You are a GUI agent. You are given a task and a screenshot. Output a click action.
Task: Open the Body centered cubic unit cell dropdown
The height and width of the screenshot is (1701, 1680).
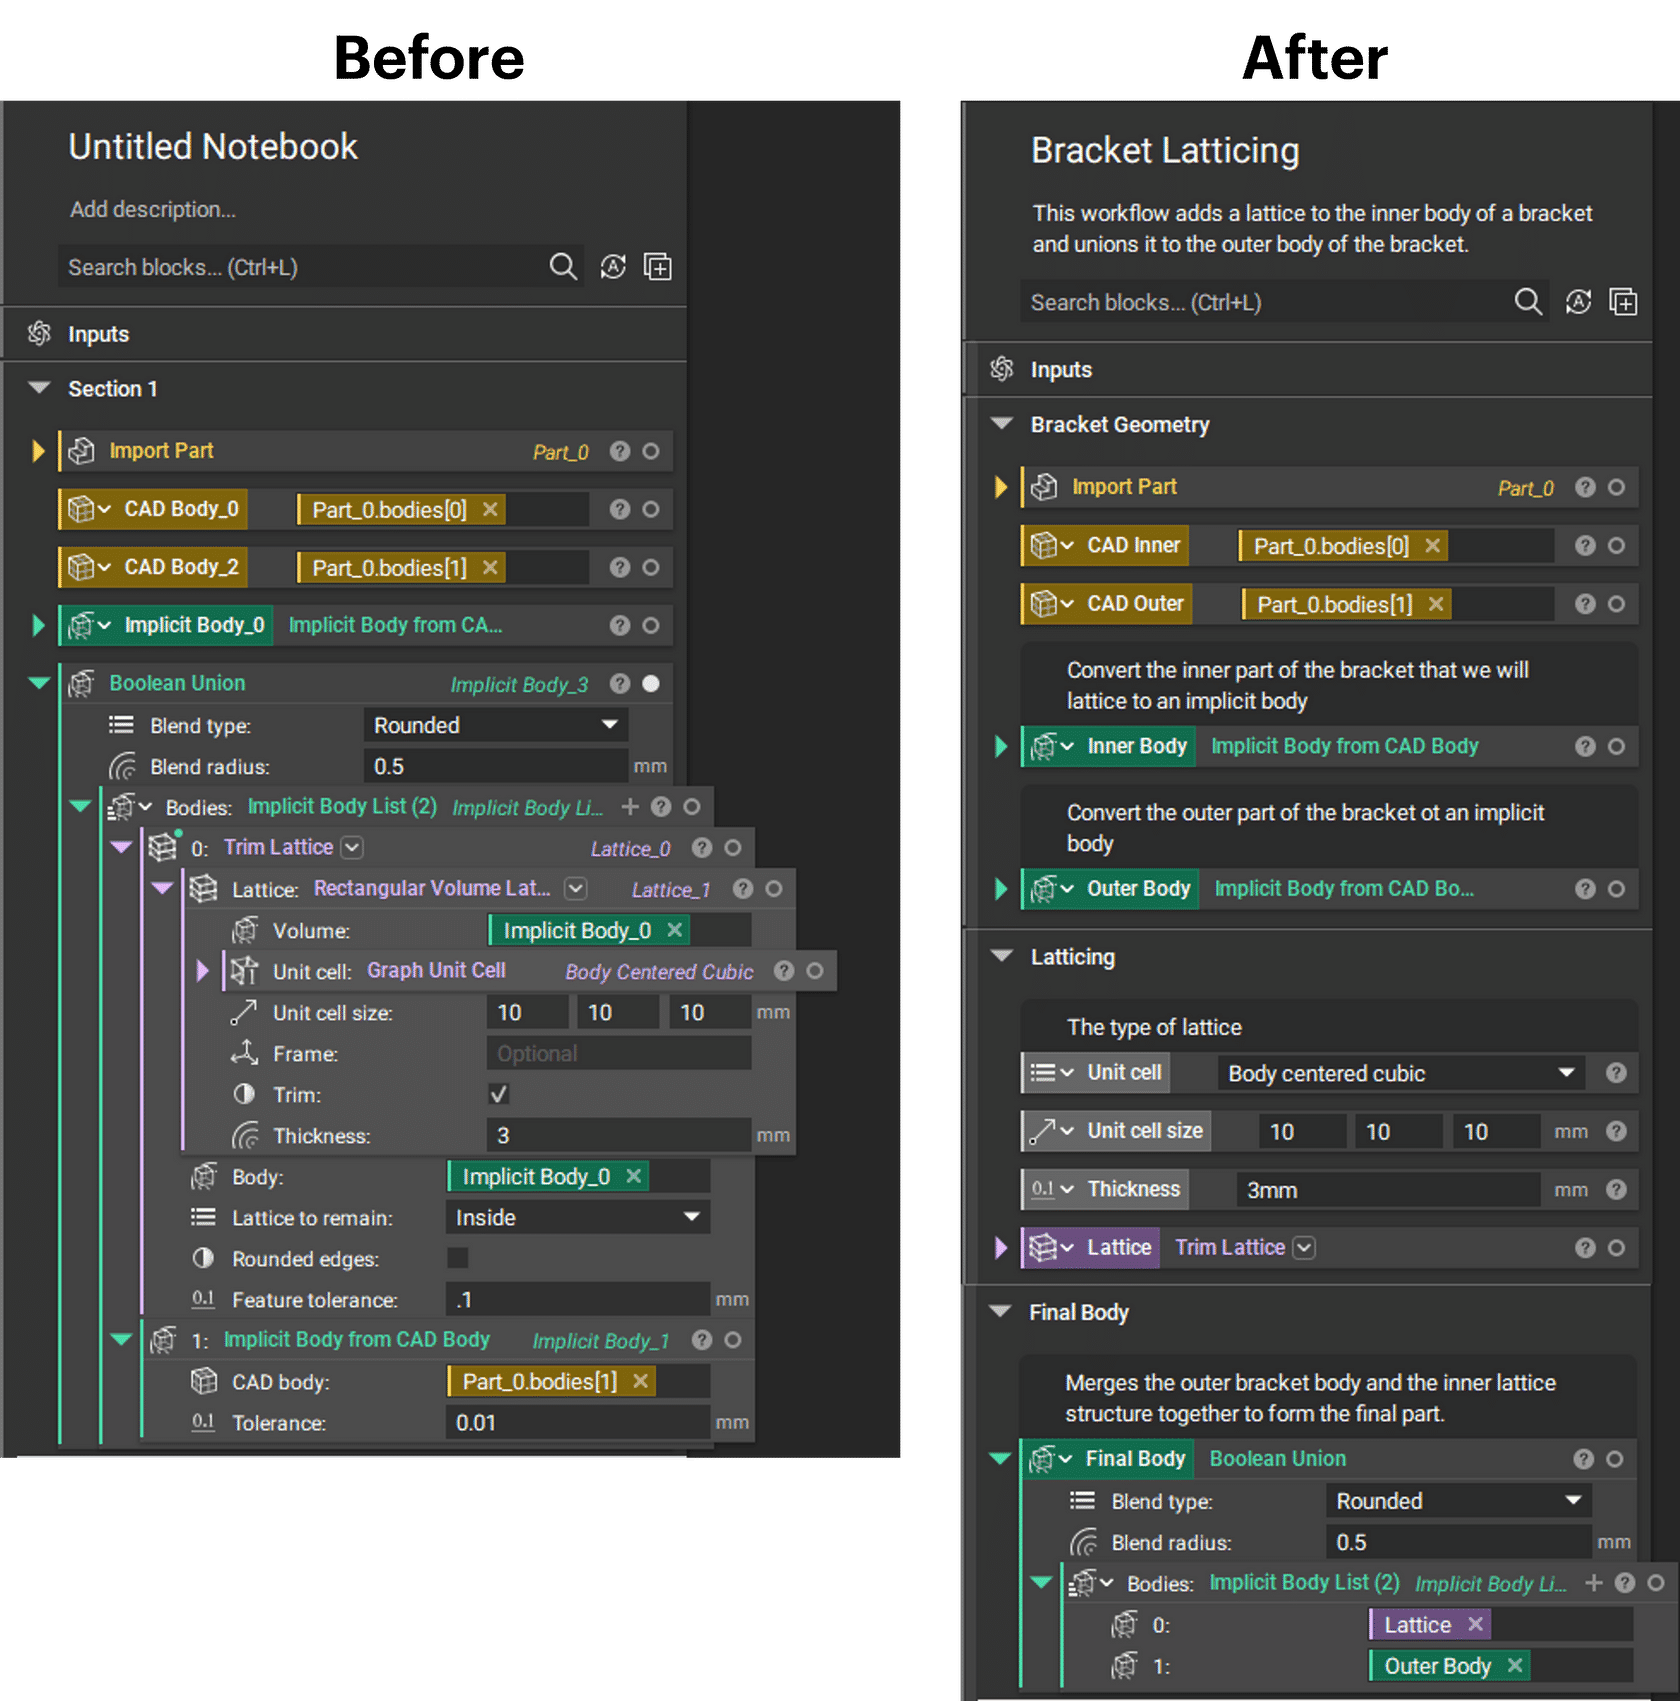coord(1400,1073)
